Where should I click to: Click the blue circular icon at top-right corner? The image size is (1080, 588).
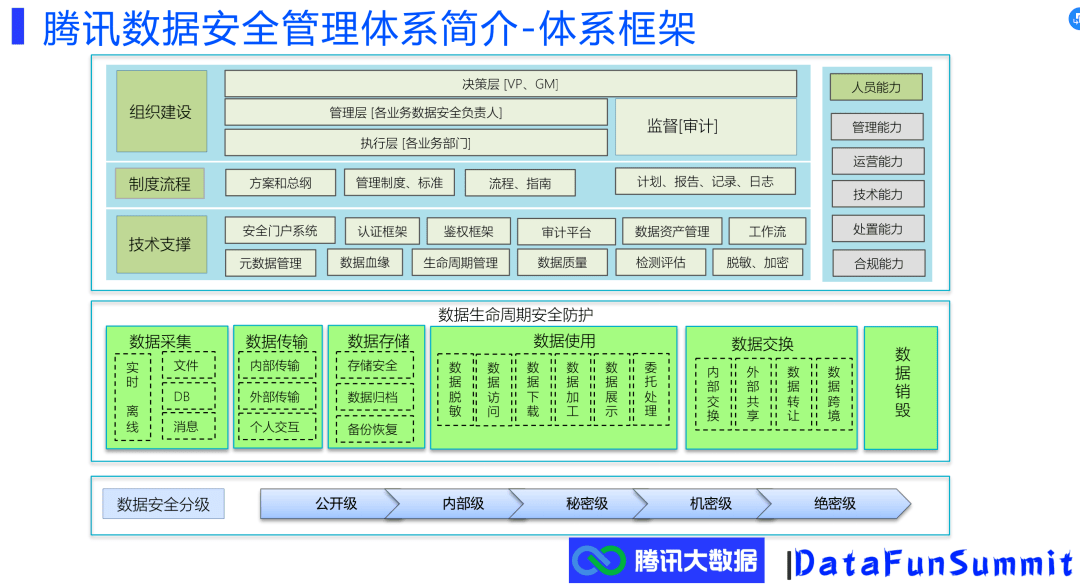(x=1073, y=19)
